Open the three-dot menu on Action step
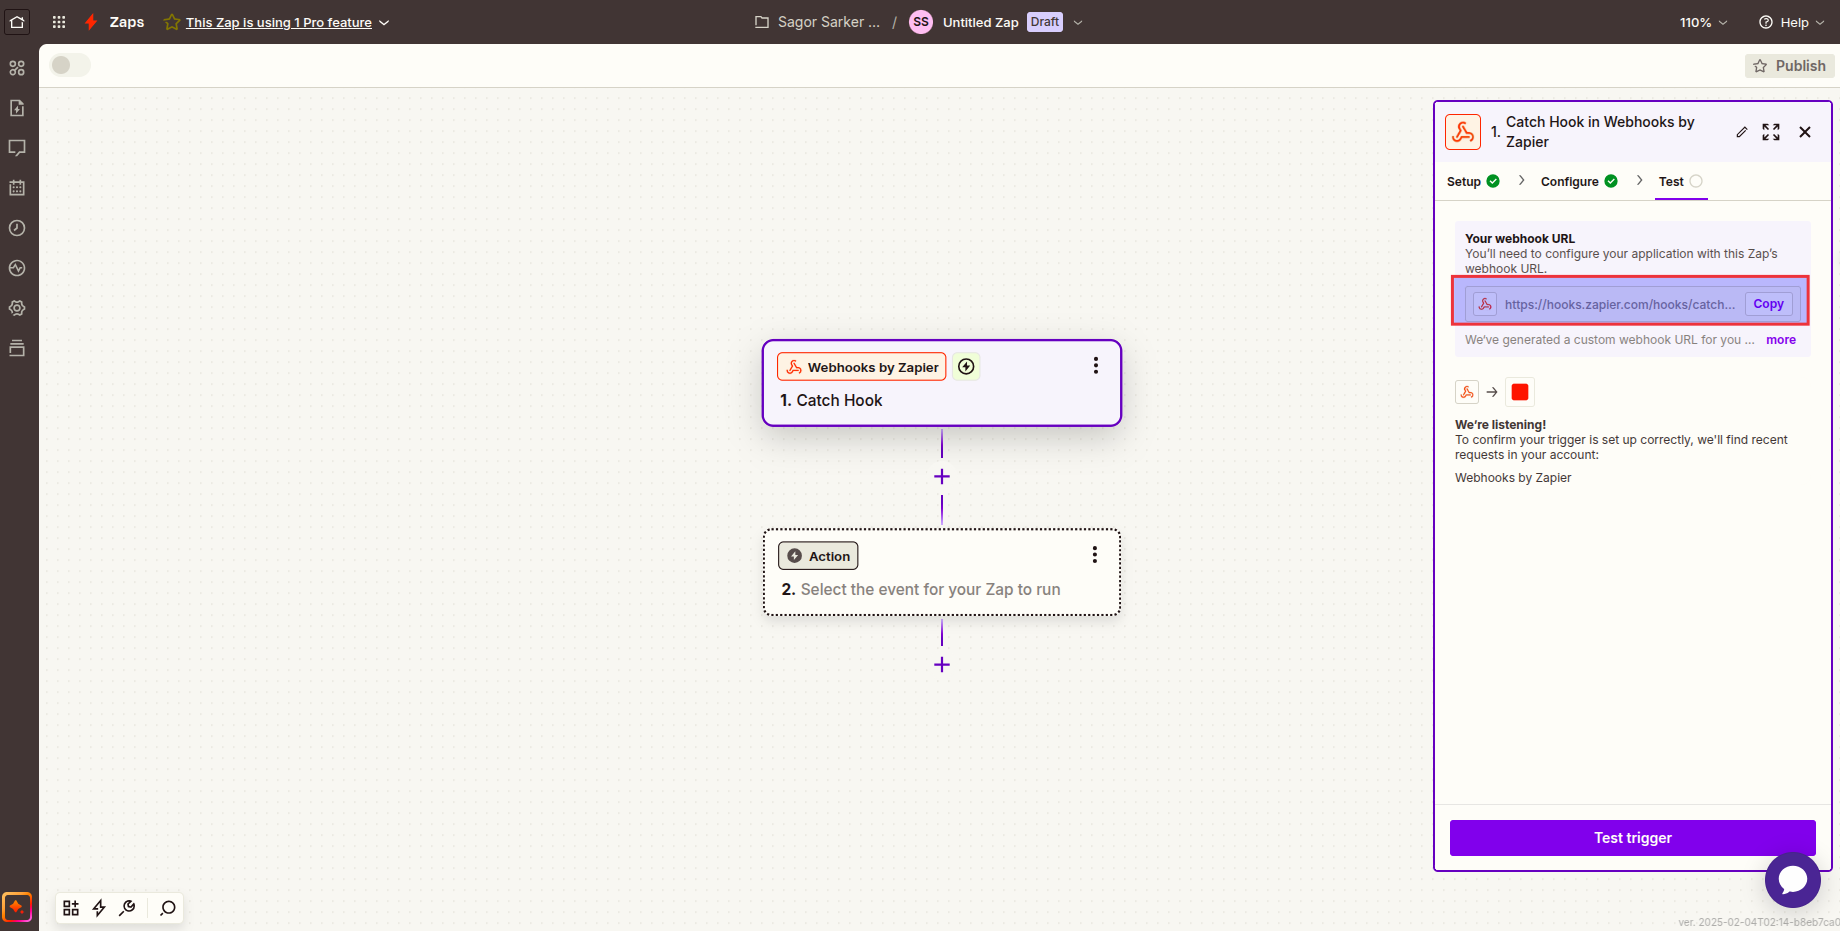This screenshot has height=931, width=1840. pos(1095,555)
